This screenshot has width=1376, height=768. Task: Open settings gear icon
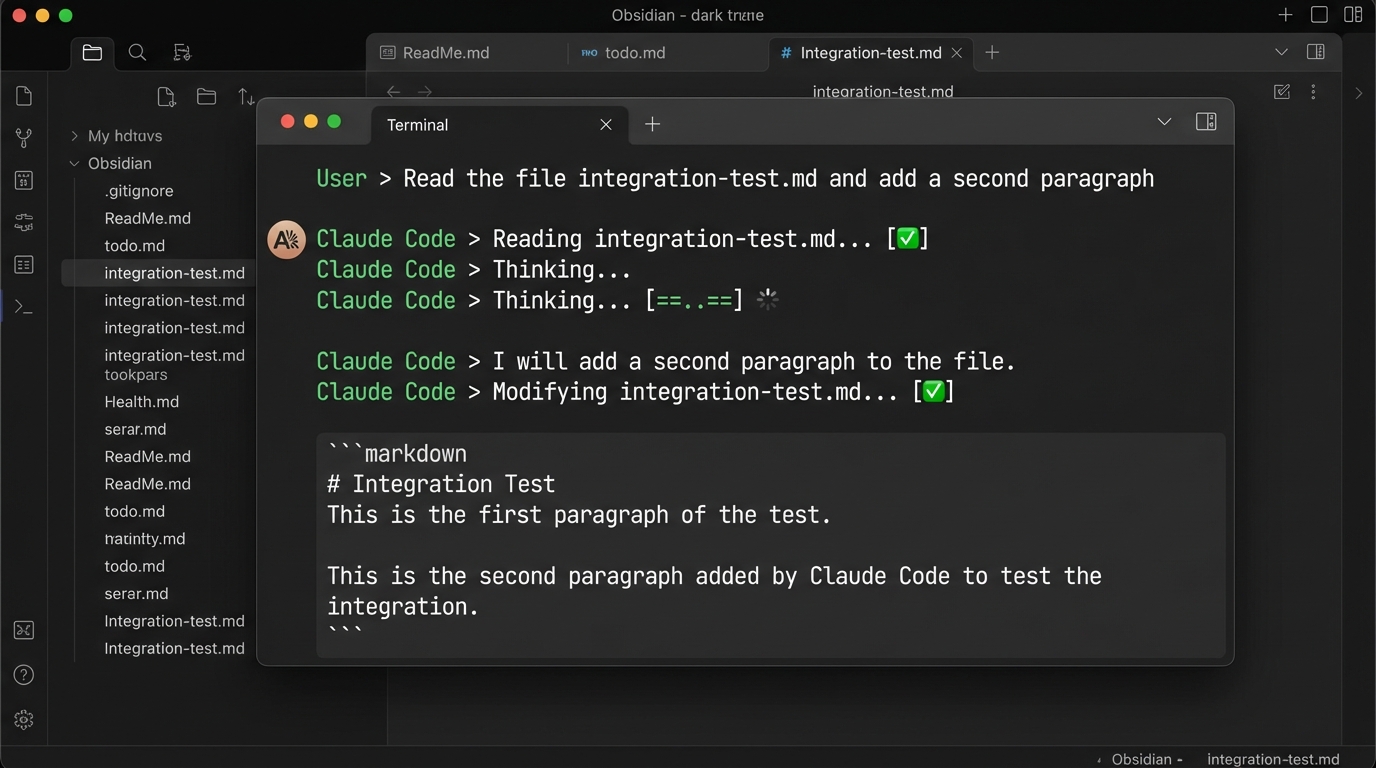tap(24, 719)
